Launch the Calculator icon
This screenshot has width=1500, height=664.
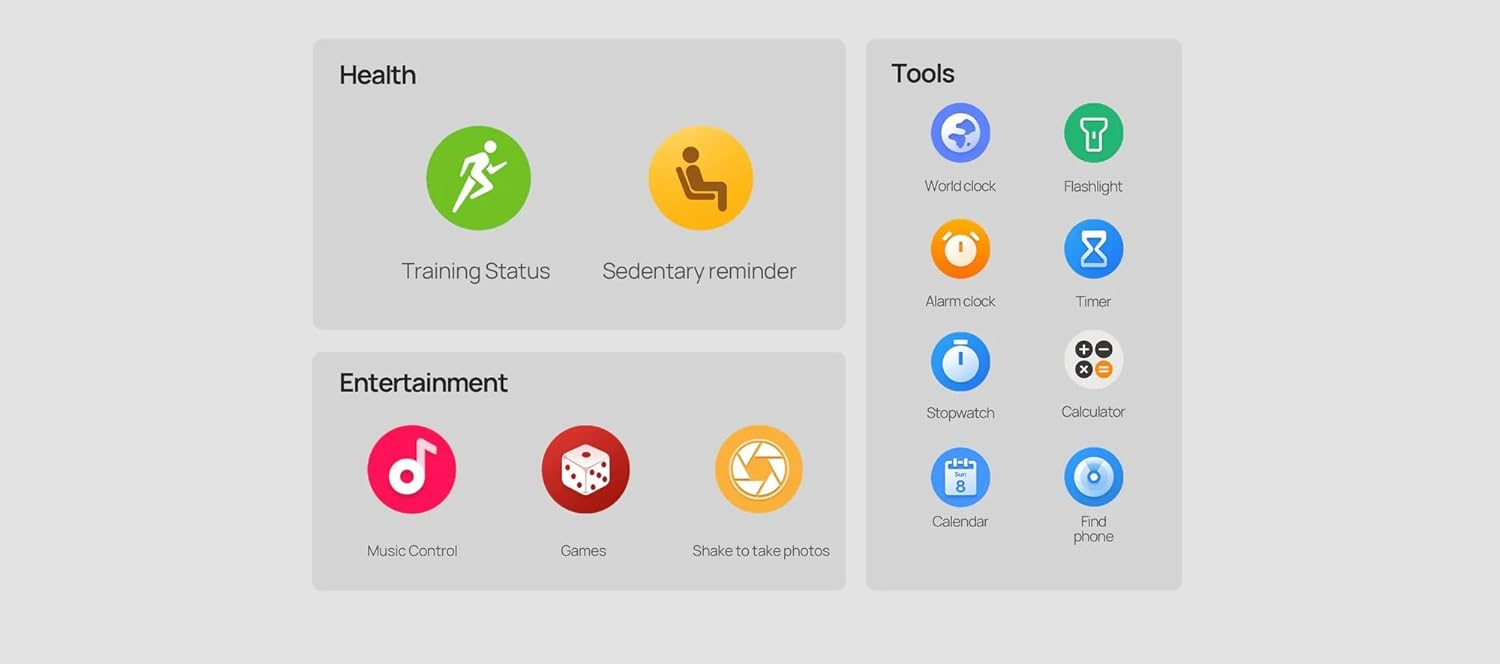click(1093, 360)
